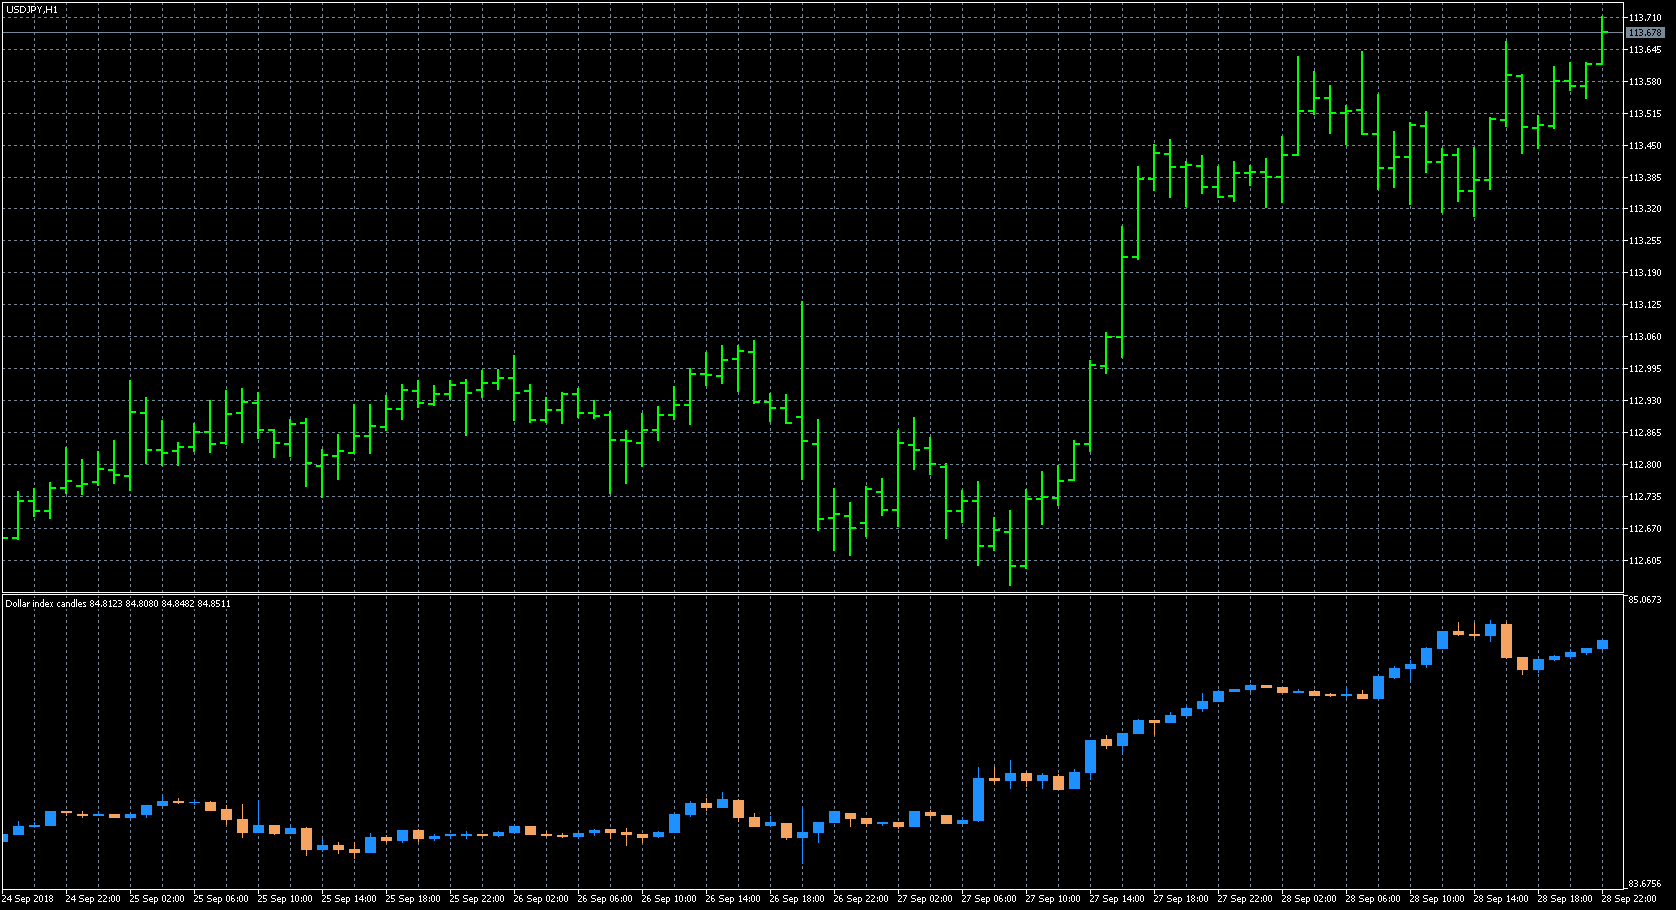Click the 112.605 price scale label
Image resolution: width=1676 pixels, height=910 pixels.
[1645, 561]
